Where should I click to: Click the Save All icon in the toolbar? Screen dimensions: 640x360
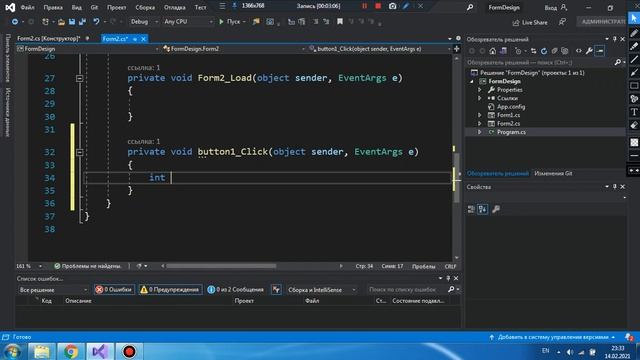82,22
